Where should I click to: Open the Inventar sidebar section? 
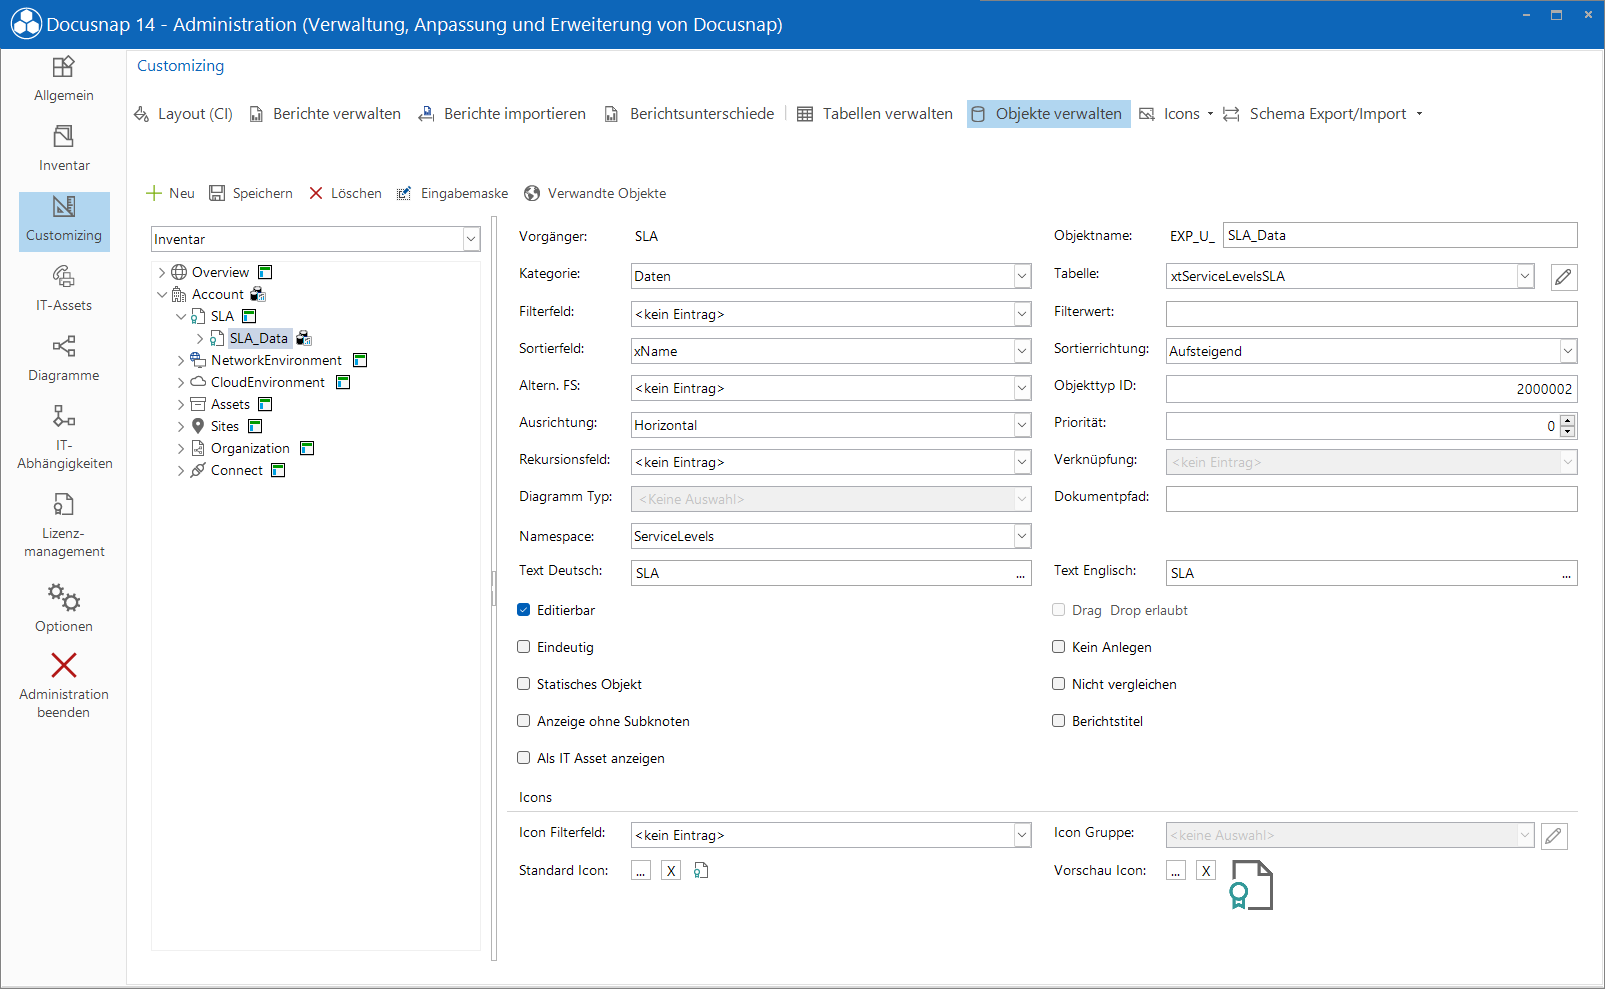[x=64, y=150]
